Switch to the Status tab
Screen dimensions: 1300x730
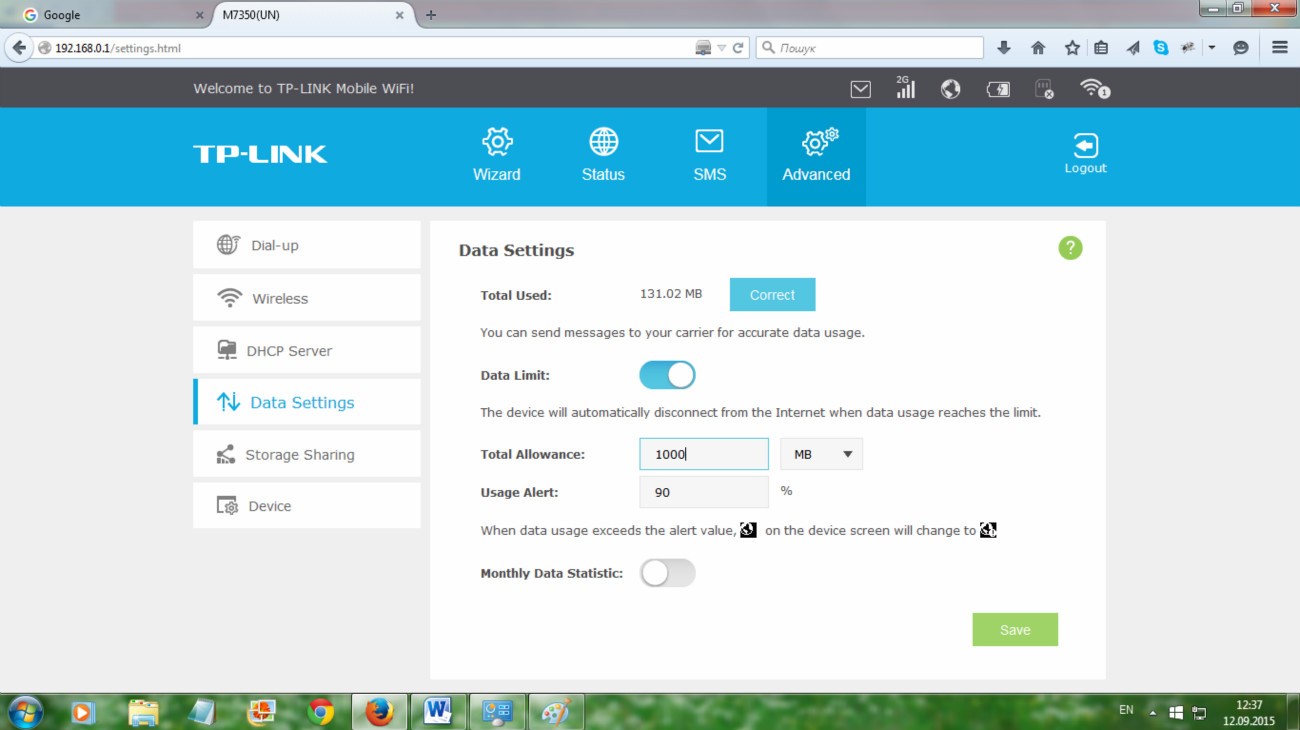(603, 155)
